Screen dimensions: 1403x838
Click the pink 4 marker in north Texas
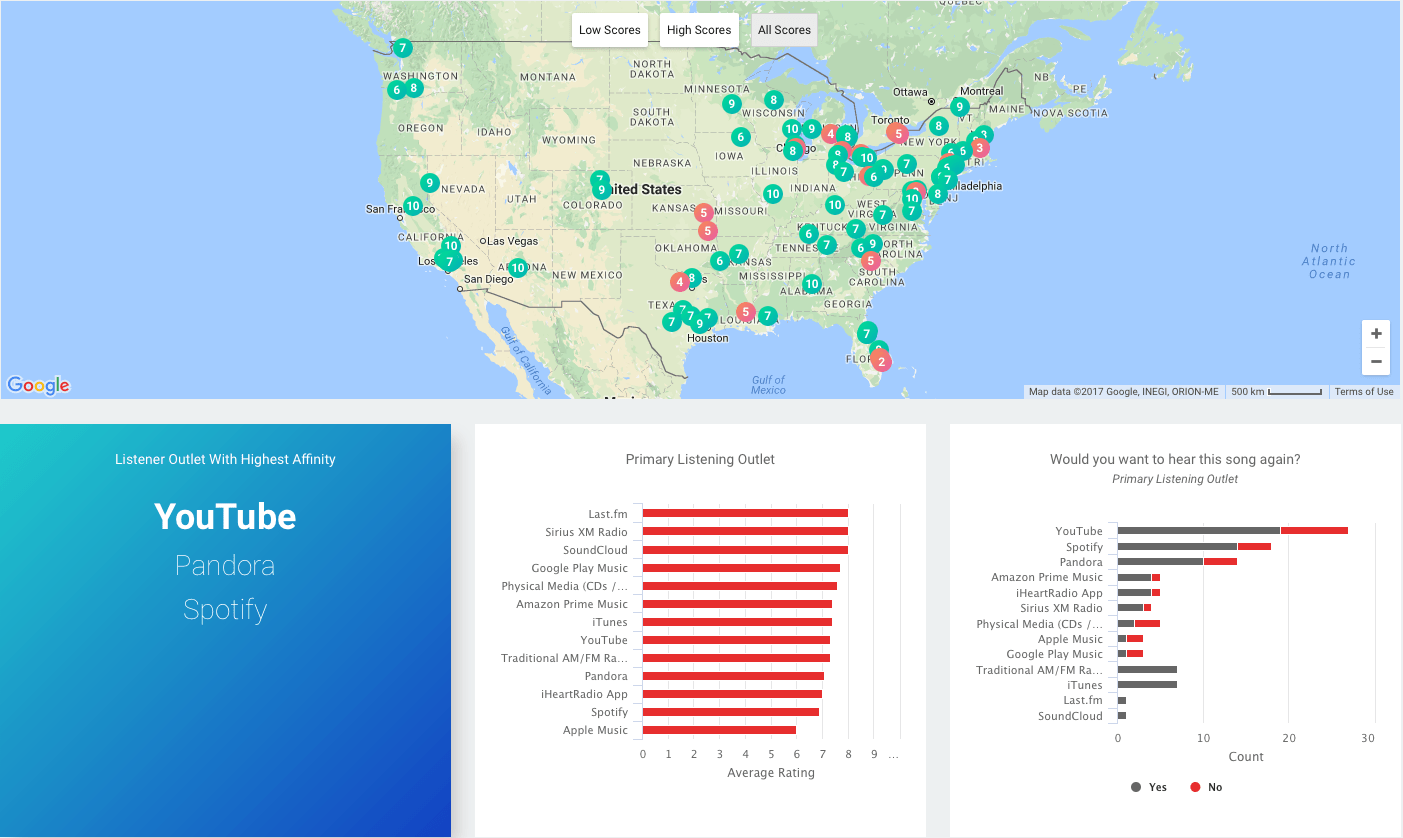pyautogui.click(x=679, y=282)
